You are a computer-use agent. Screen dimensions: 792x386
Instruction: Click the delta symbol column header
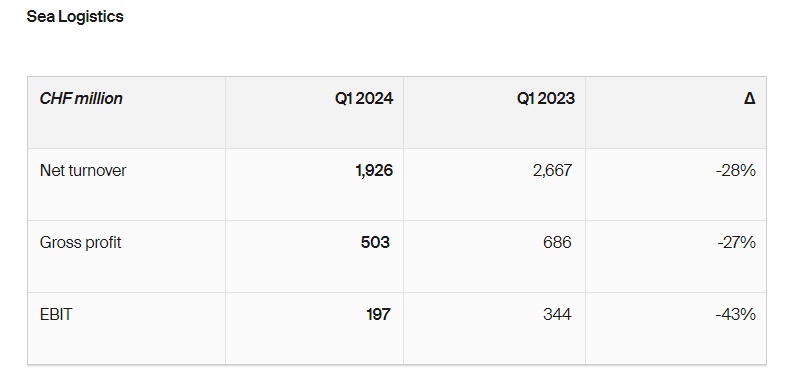(x=750, y=98)
